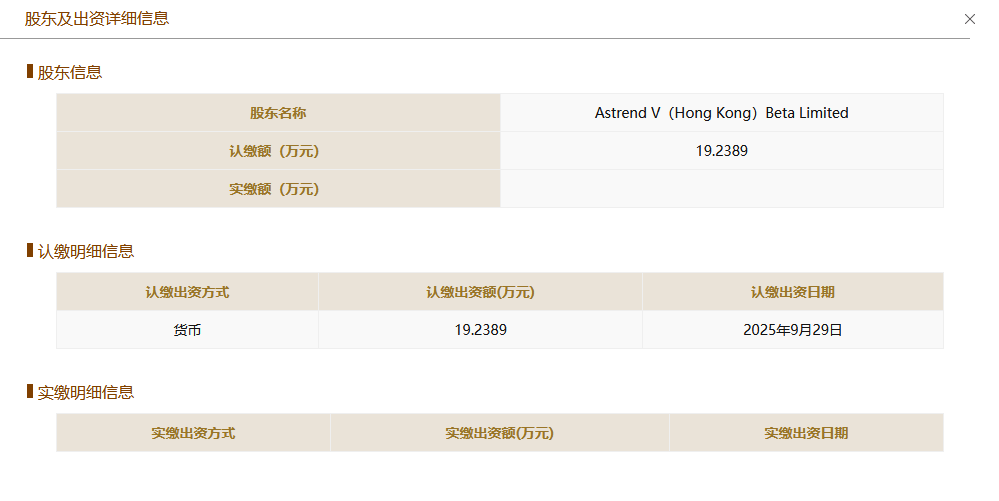Select the 股东名称 label cell
The width and height of the screenshot is (999, 501).
click(x=278, y=113)
